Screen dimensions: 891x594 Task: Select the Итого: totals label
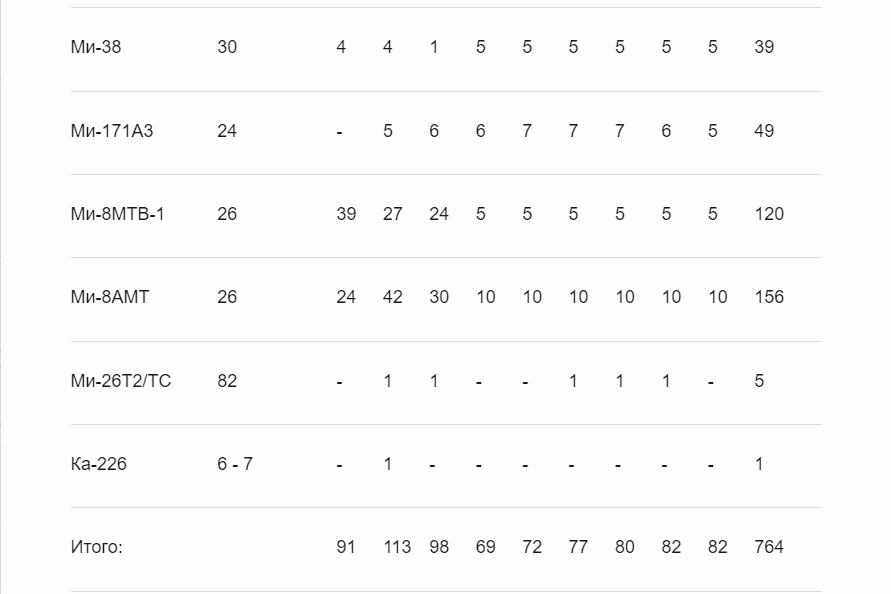pyautogui.click(x=97, y=547)
